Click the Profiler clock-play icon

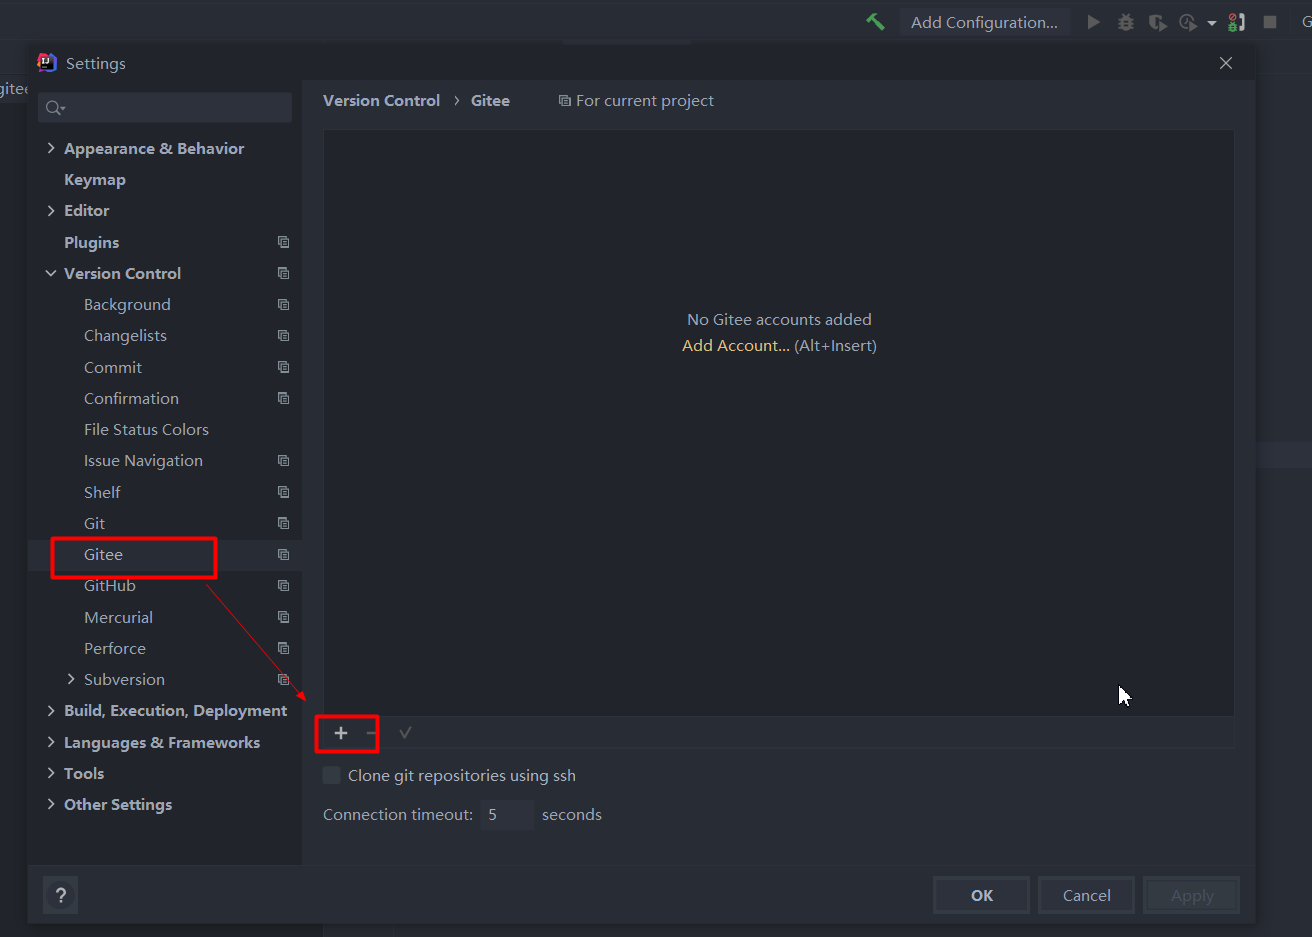(x=1188, y=22)
